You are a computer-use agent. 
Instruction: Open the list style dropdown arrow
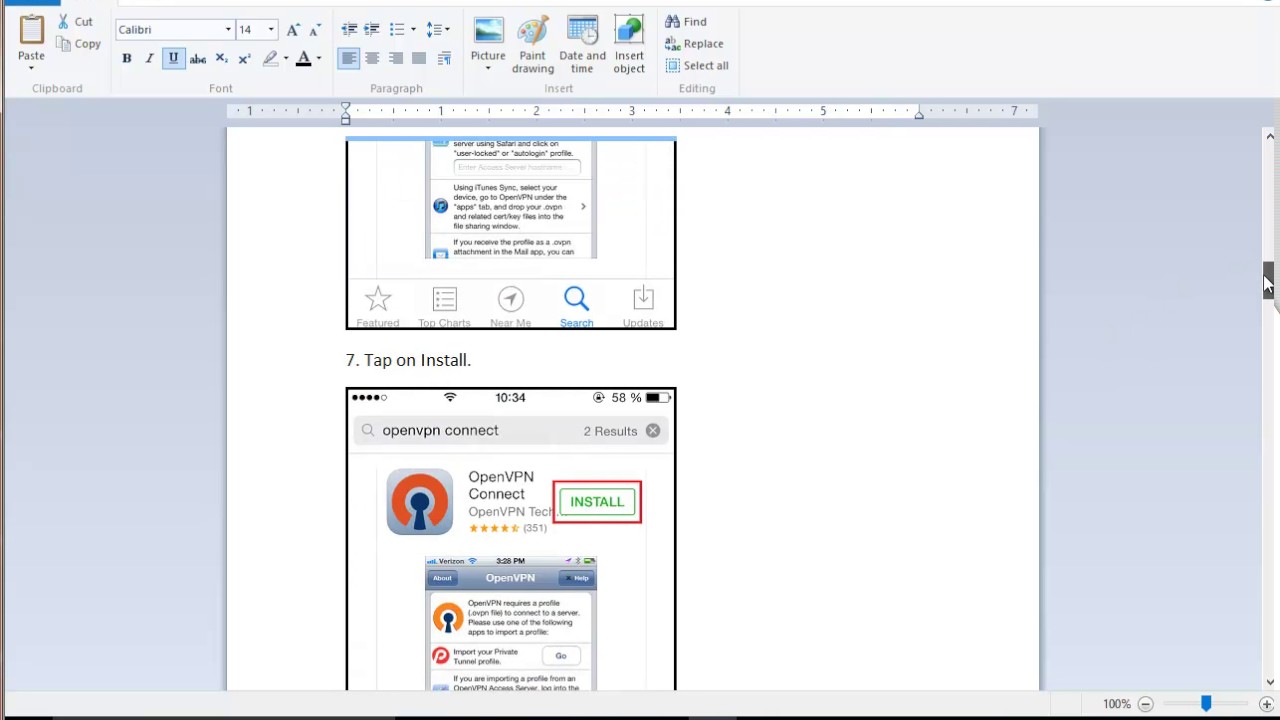click(413, 30)
